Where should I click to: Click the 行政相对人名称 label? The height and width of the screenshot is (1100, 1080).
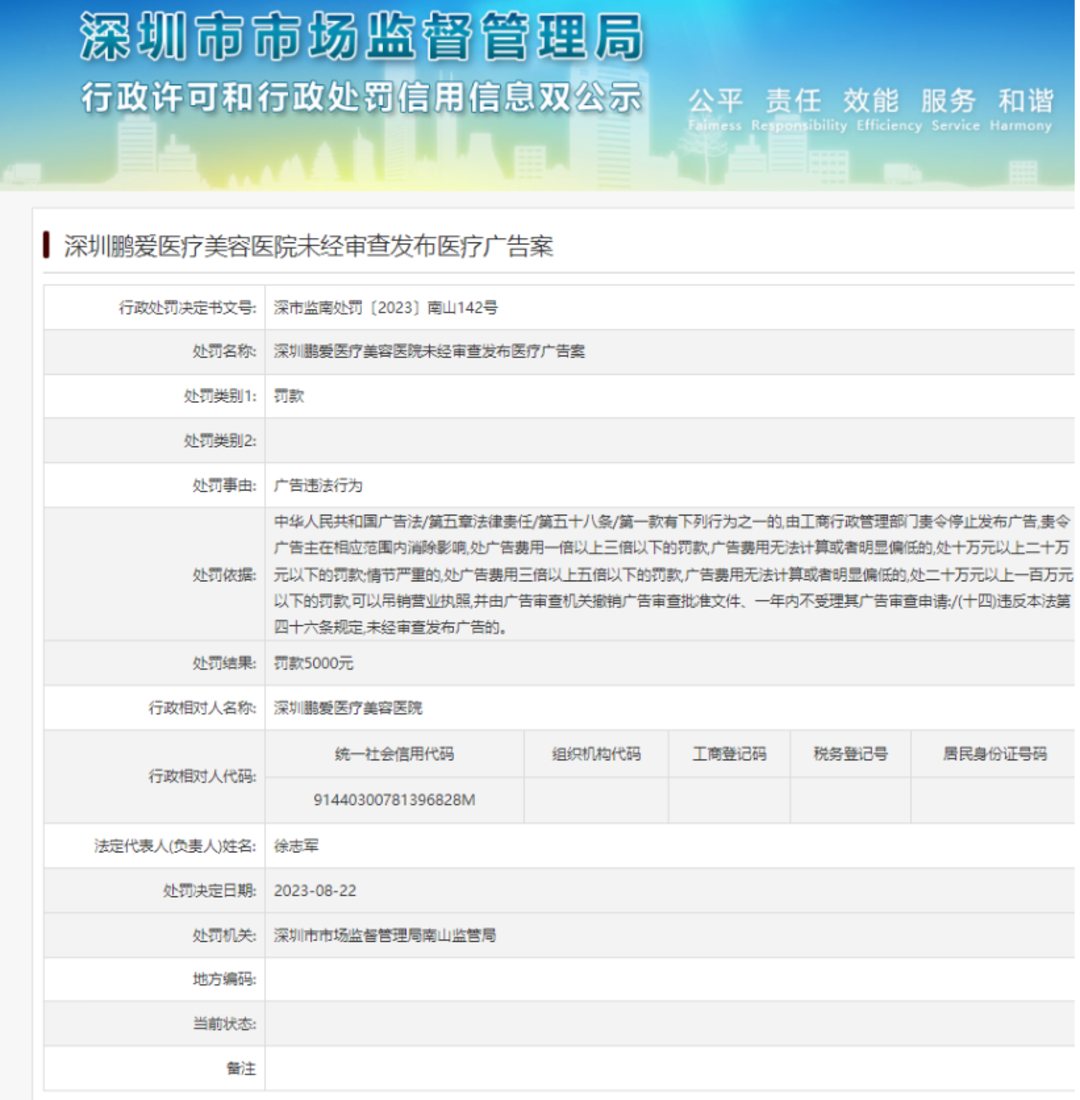(x=202, y=708)
